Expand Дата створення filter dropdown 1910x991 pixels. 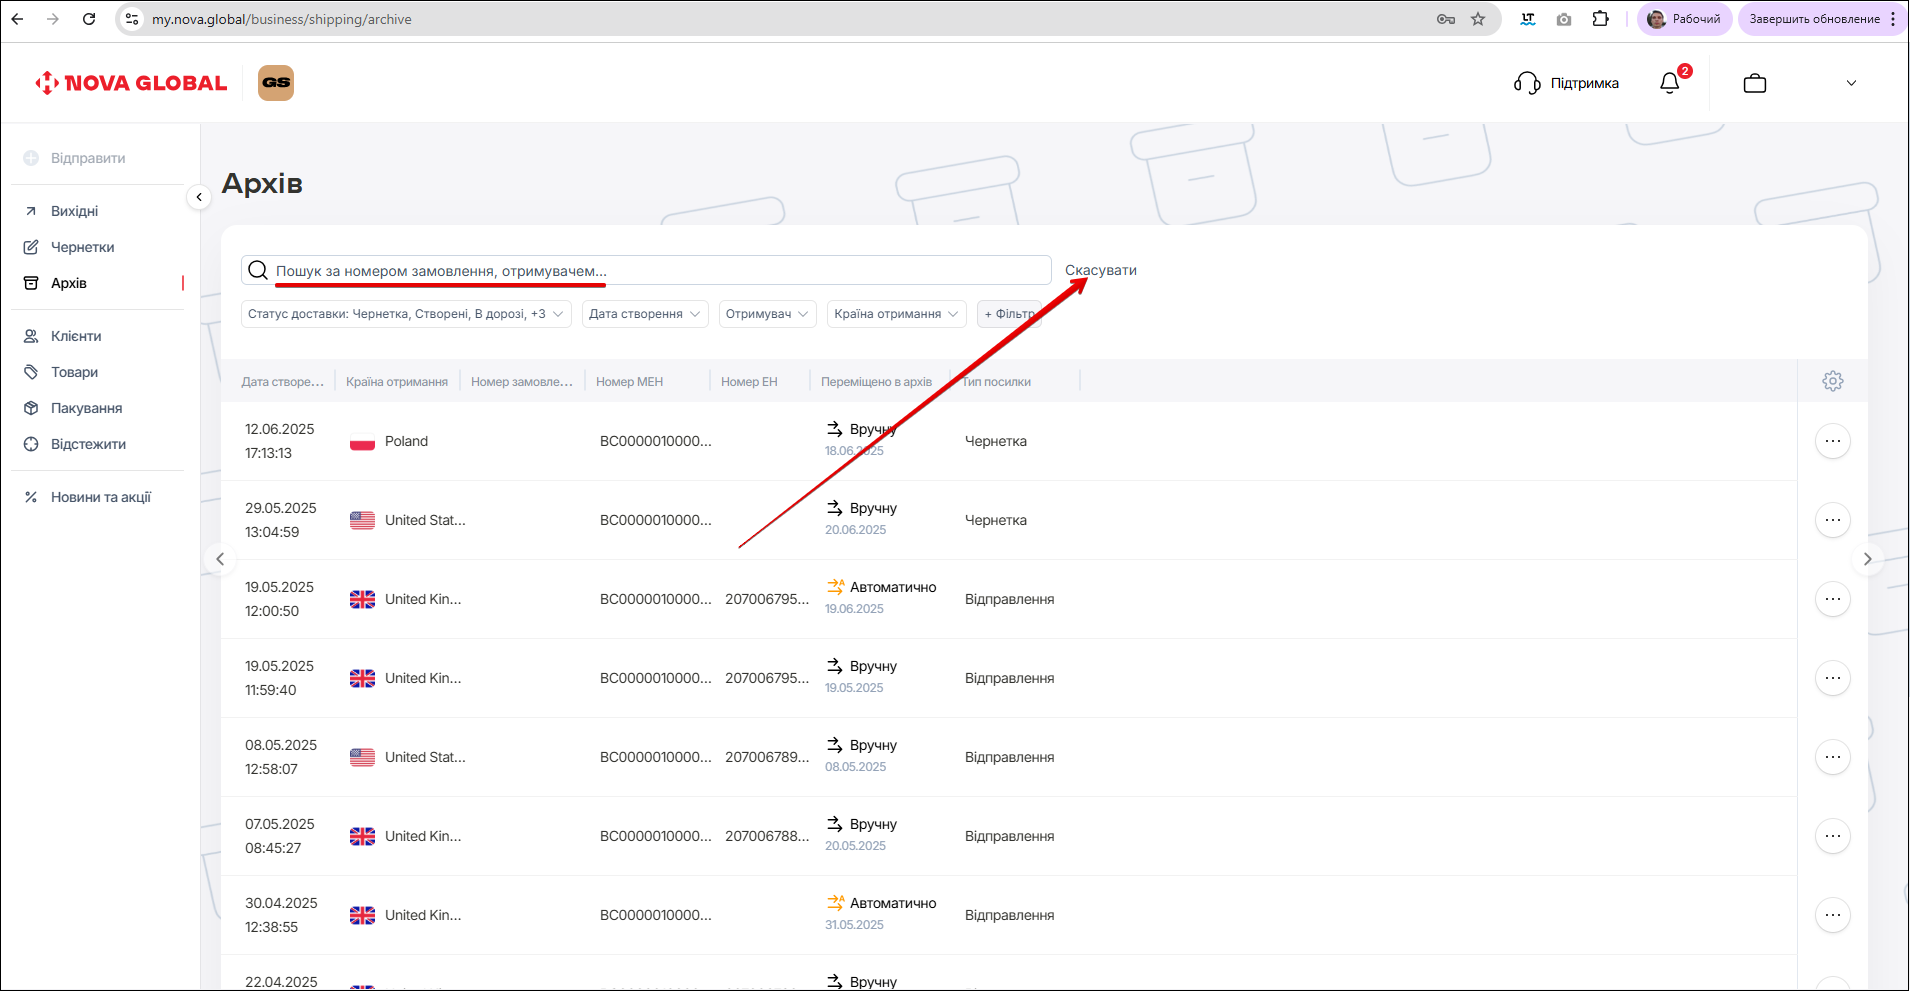click(x=645, y=314)
